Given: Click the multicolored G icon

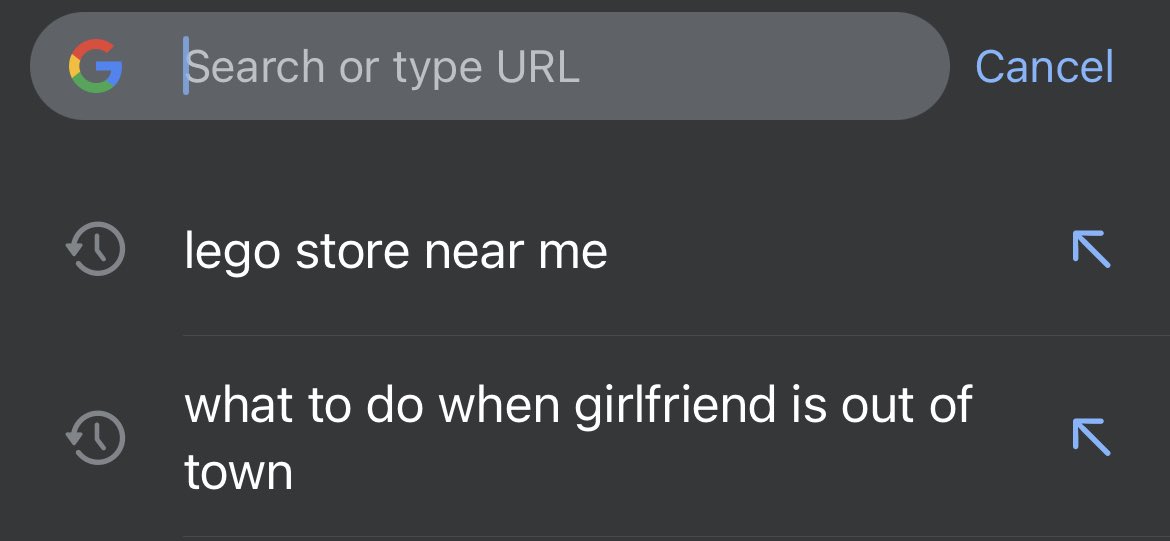Looking at the screenshot, I should pos(96,66).
